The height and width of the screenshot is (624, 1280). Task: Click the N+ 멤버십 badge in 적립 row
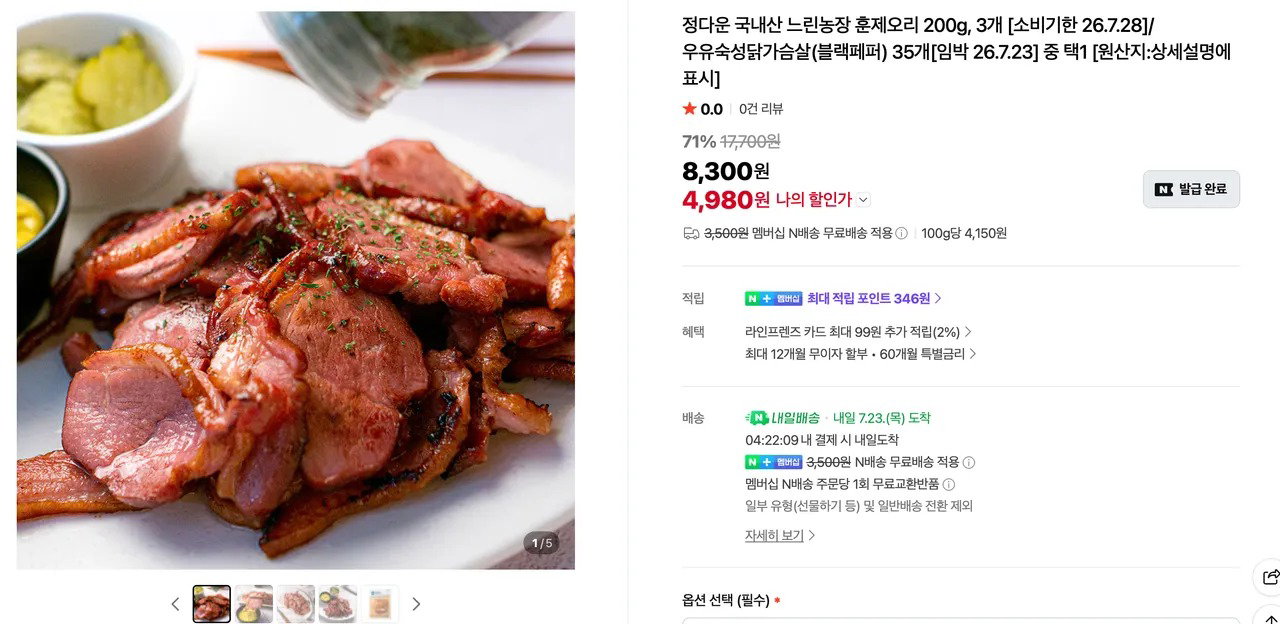click(773, 298)
